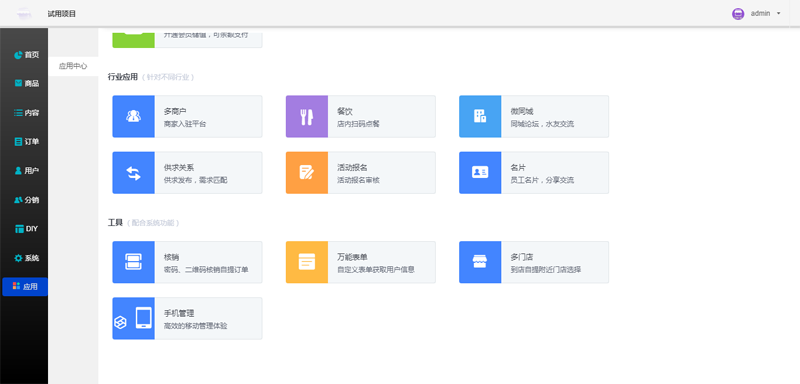Open the 多商户 app icon

click(133, 116)
